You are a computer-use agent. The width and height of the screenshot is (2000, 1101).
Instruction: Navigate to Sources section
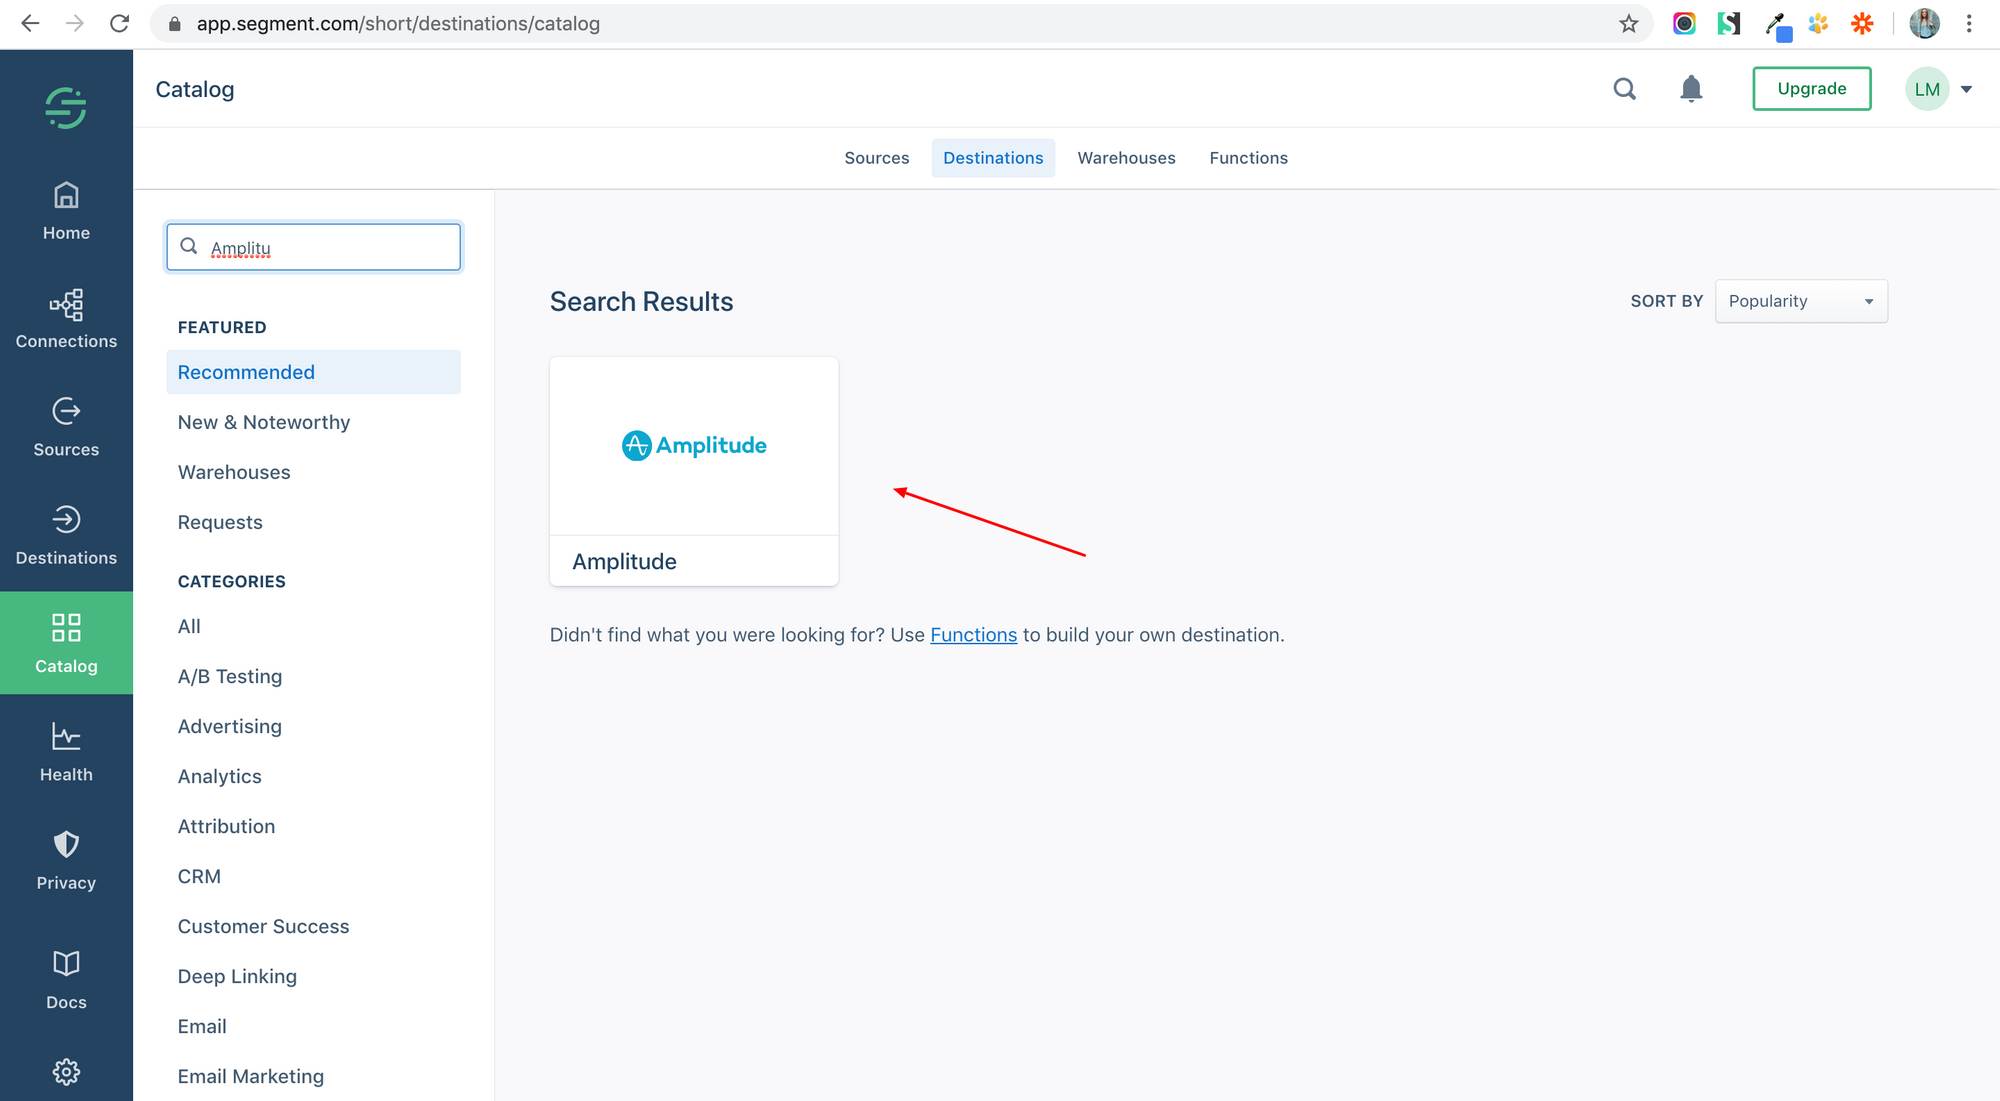(66, 426)
